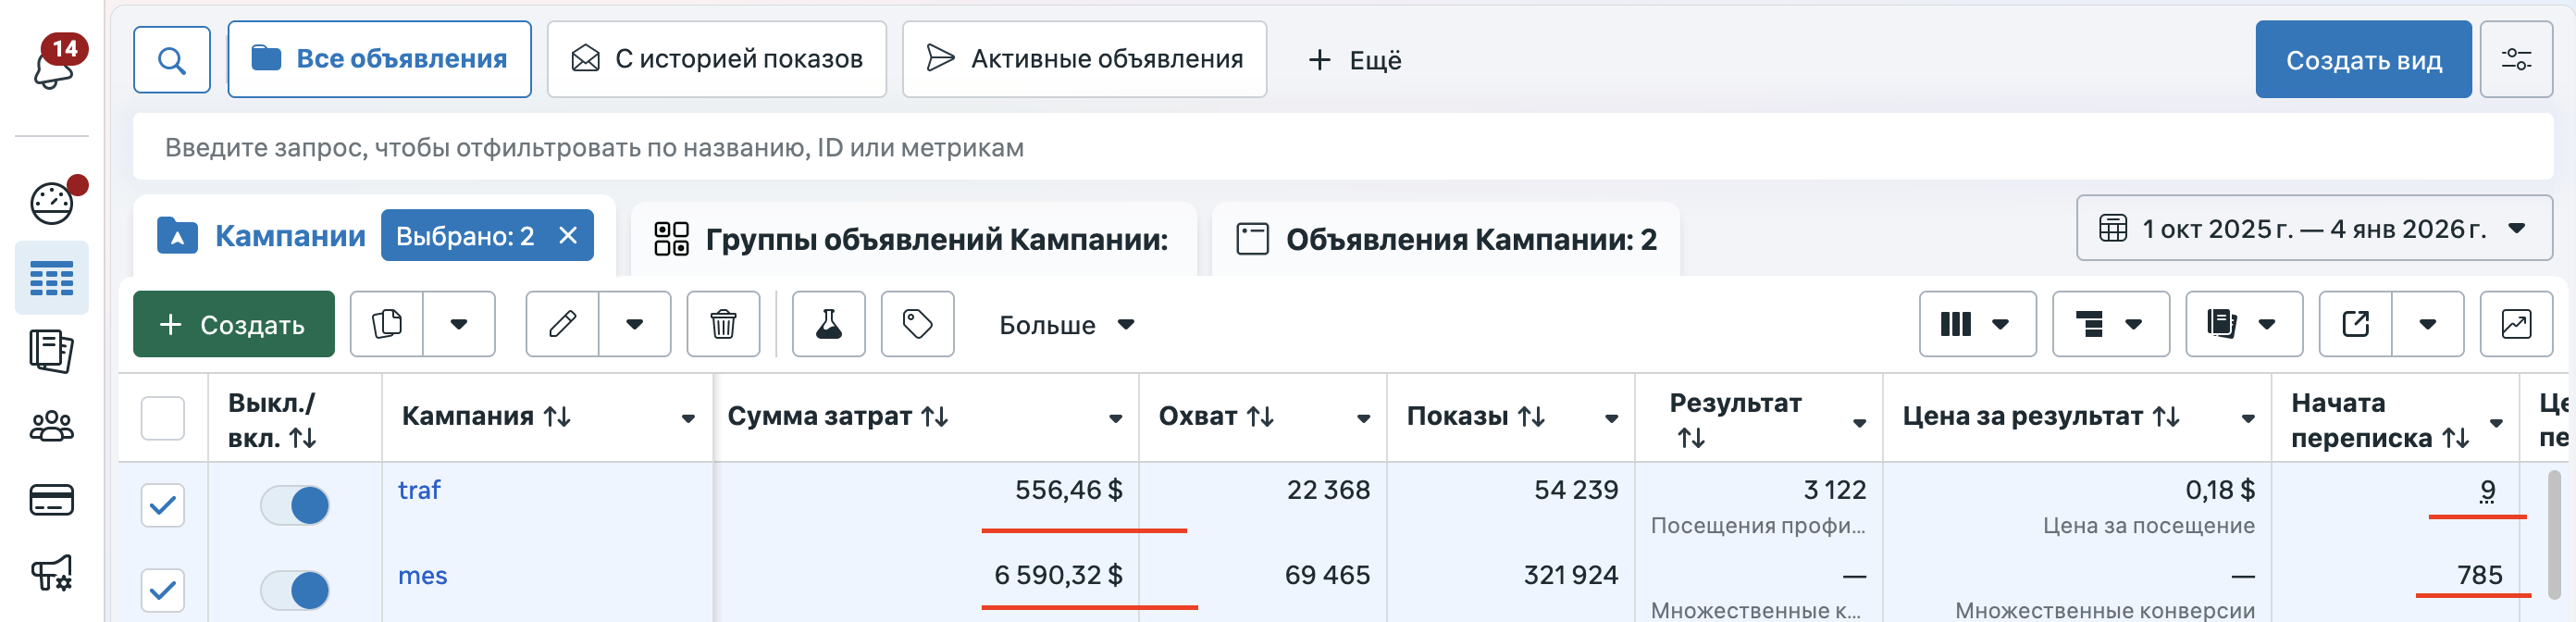This screenshot has width=2576, height=622.
Task: Open the Кампания column filter arrow
Action: pos(689,417)
